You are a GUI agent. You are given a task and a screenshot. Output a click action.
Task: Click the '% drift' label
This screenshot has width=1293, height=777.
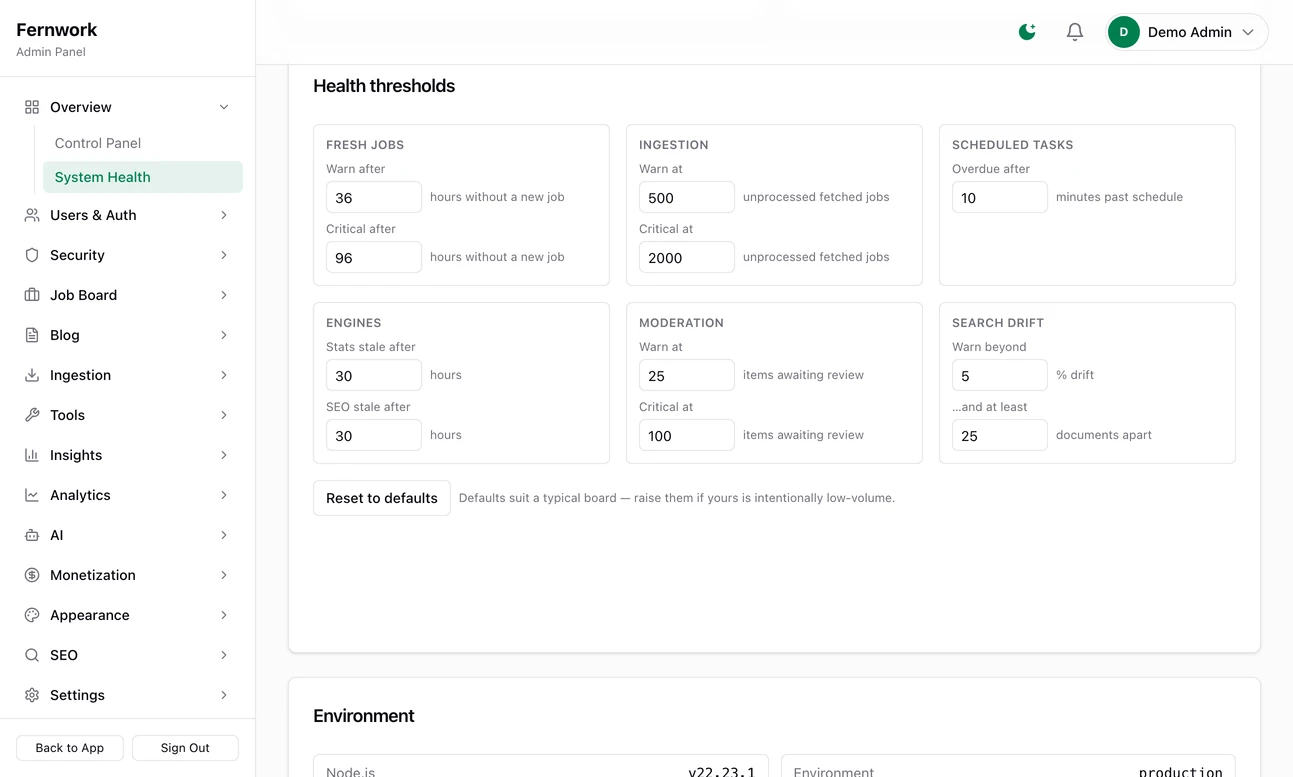(1075, 375)
